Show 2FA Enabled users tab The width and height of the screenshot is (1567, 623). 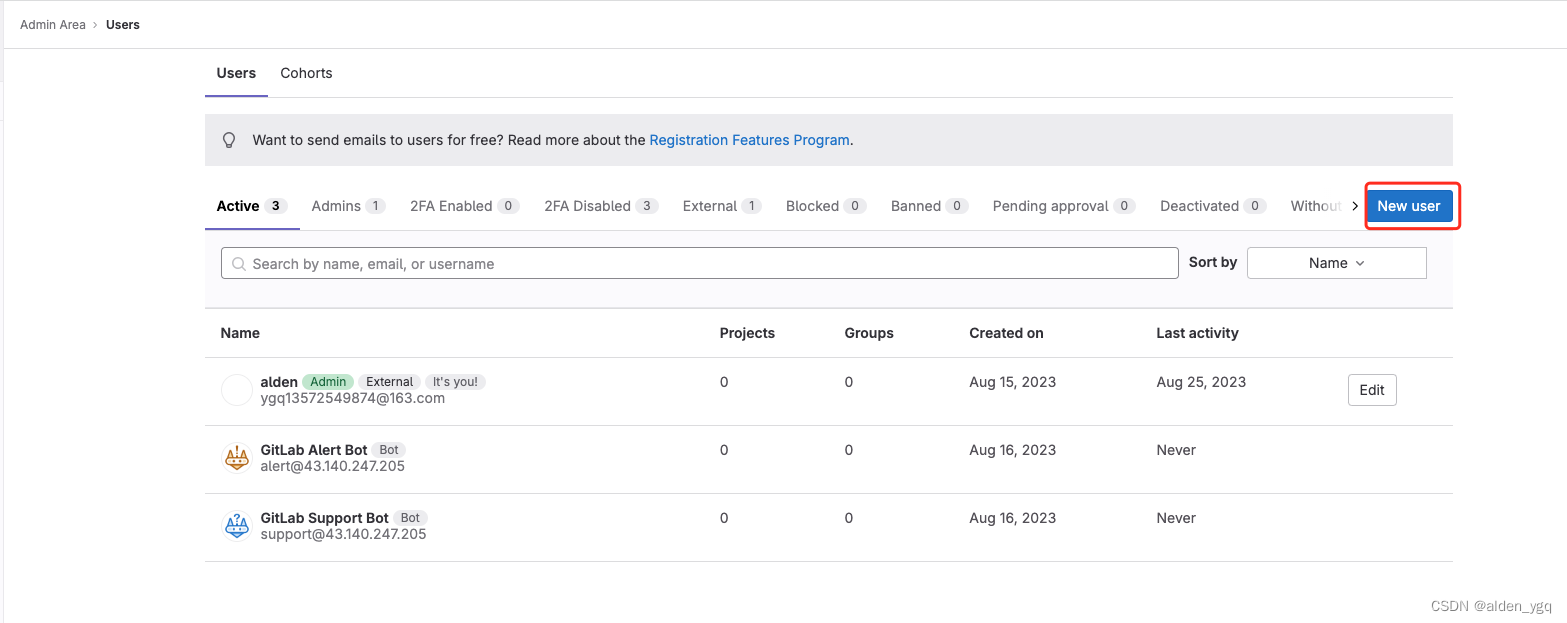click(x=464, y=206)
